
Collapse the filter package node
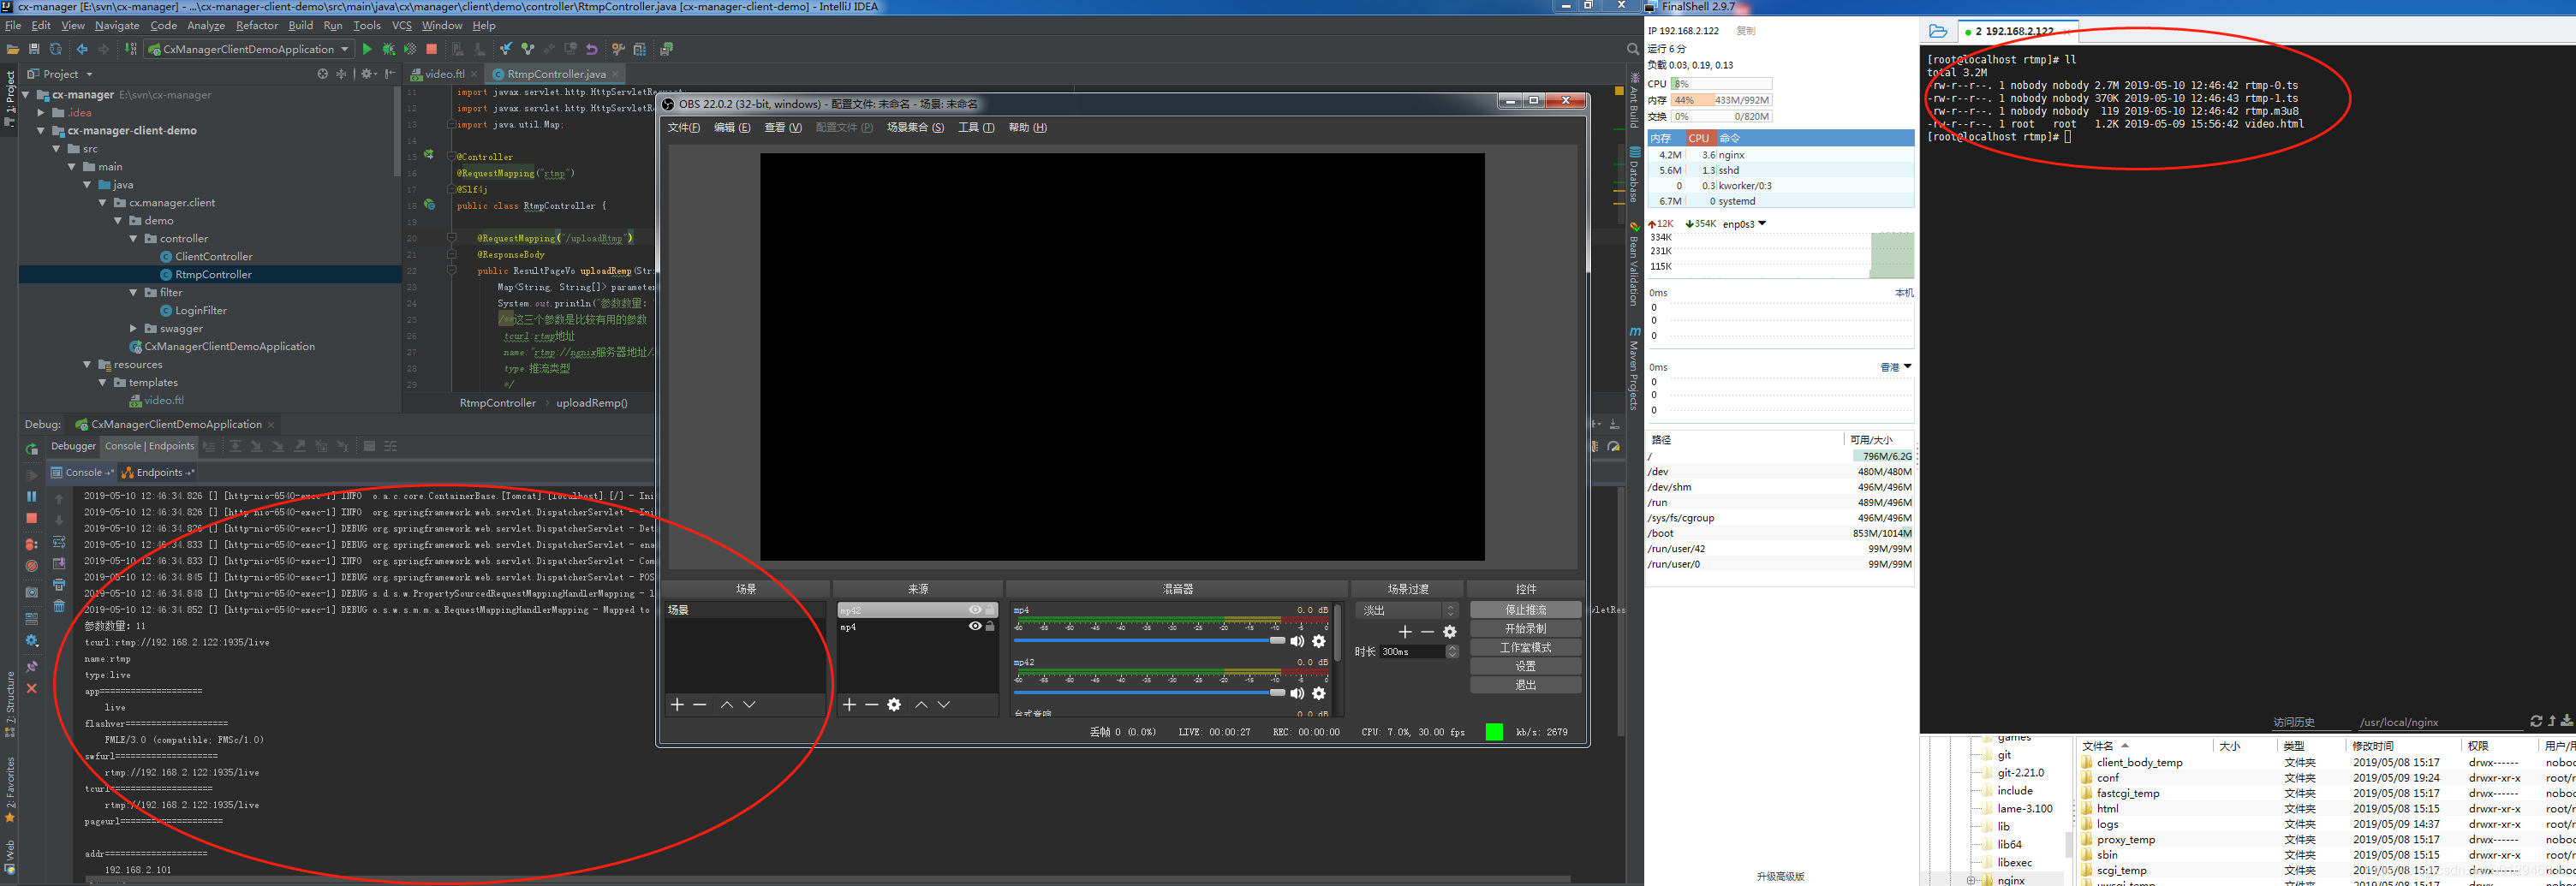pyautogui.click(x=133, y=293)
